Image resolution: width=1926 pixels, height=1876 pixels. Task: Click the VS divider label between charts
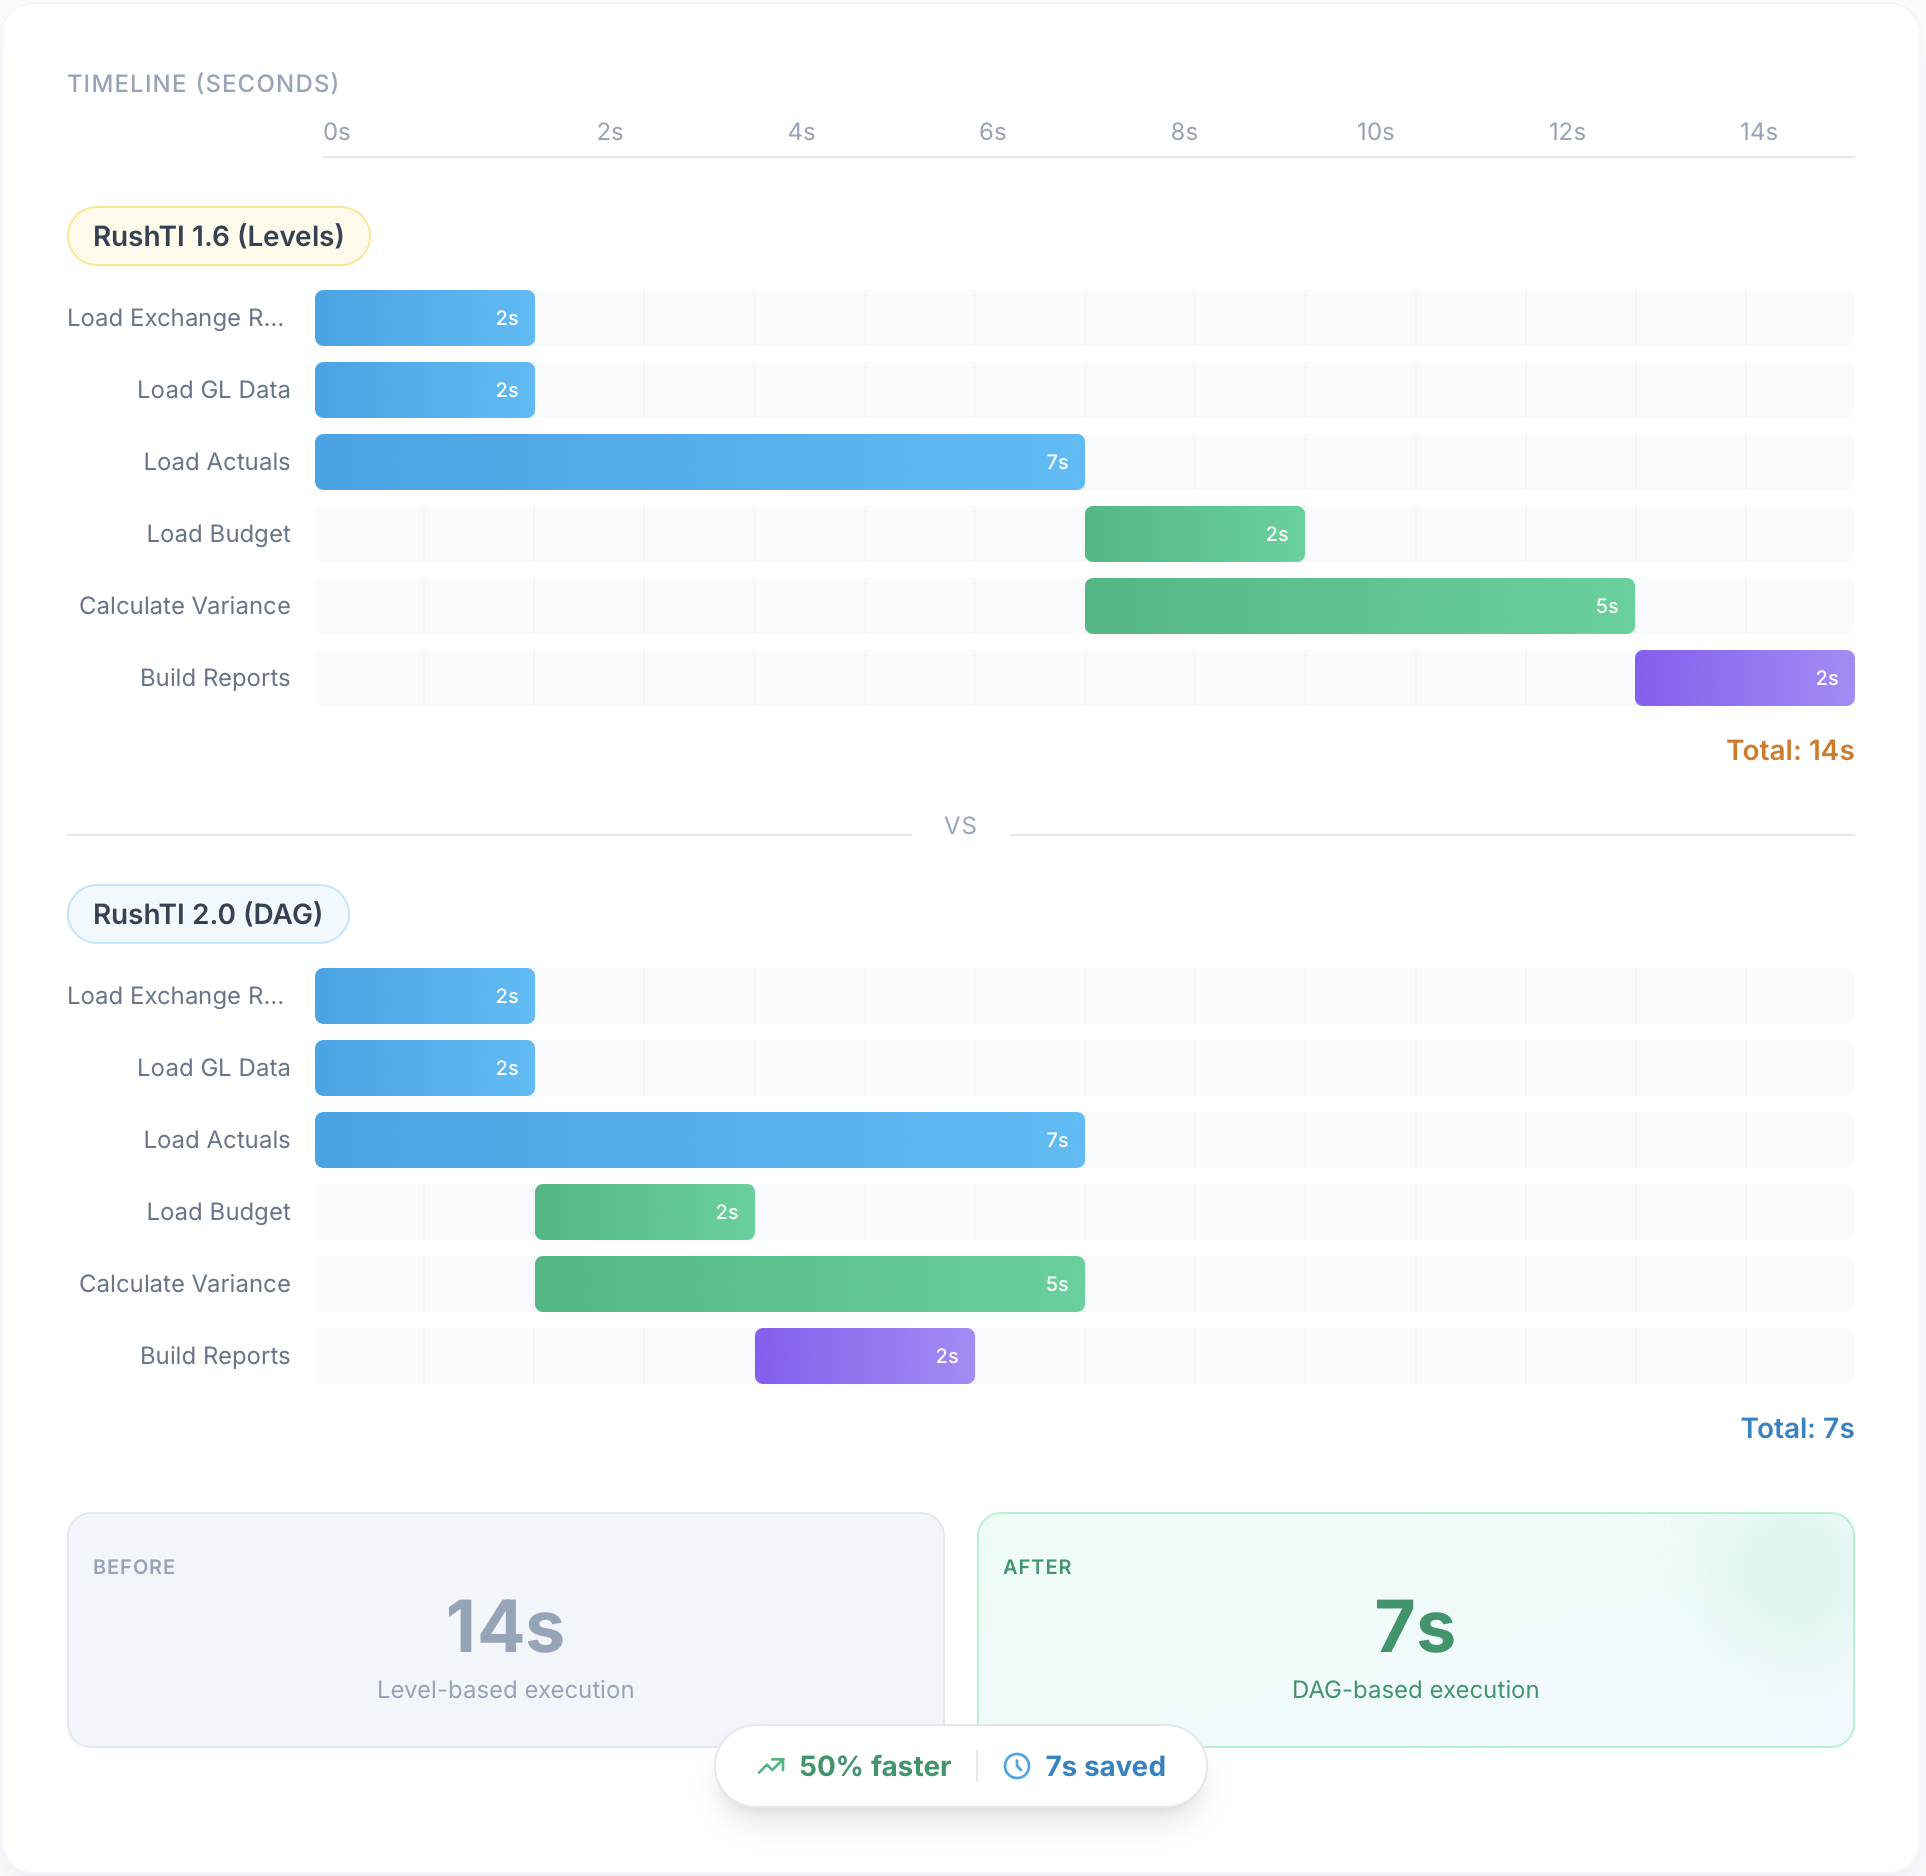pyautogui.click(x=960, y=825)
